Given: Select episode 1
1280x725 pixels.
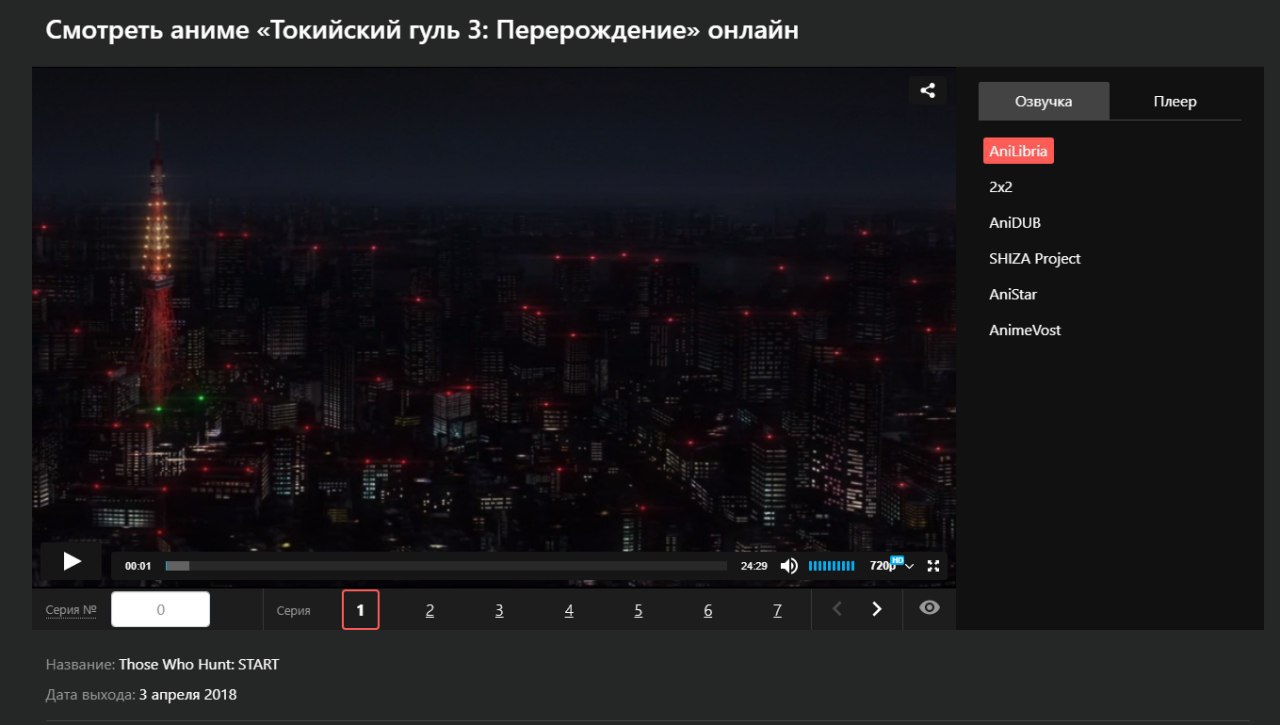Looking at the screenshot, I should (360, 610).
